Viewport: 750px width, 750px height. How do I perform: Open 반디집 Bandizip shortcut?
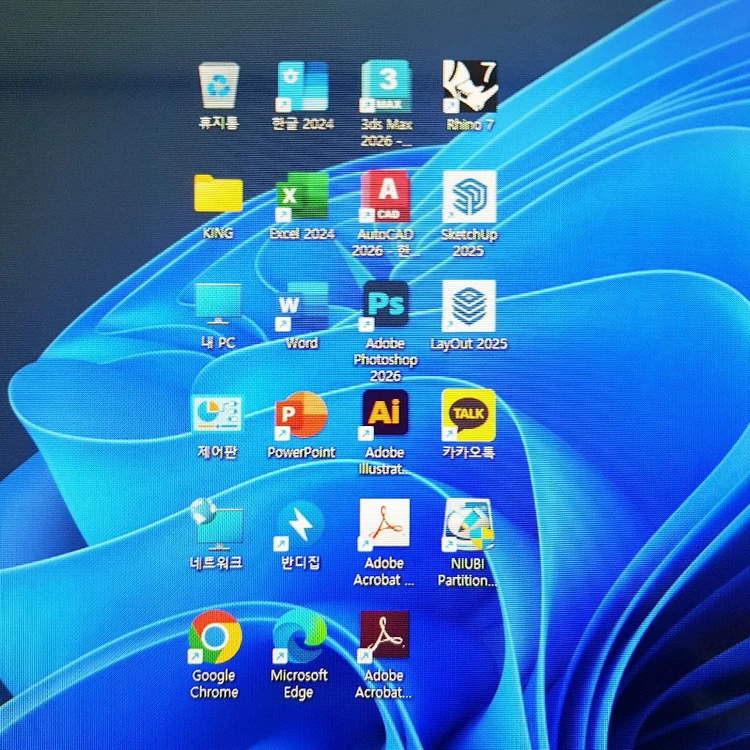click(x=300, y=525)
